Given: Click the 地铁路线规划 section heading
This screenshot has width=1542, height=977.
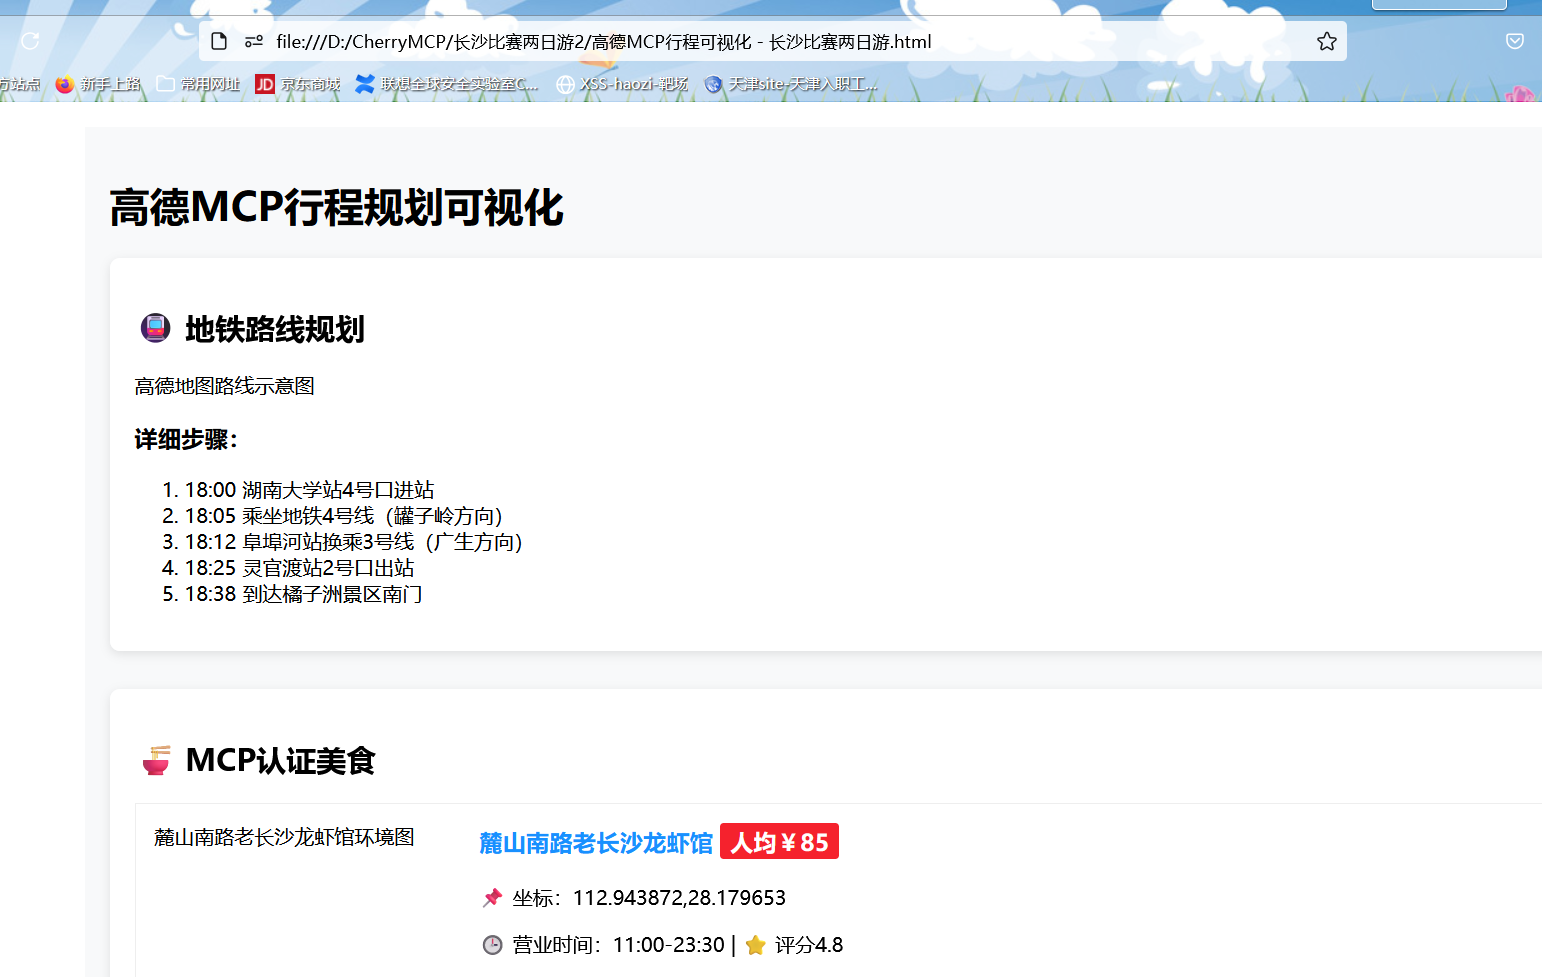Looking at the screenshot, I should (x=275, y=329).
